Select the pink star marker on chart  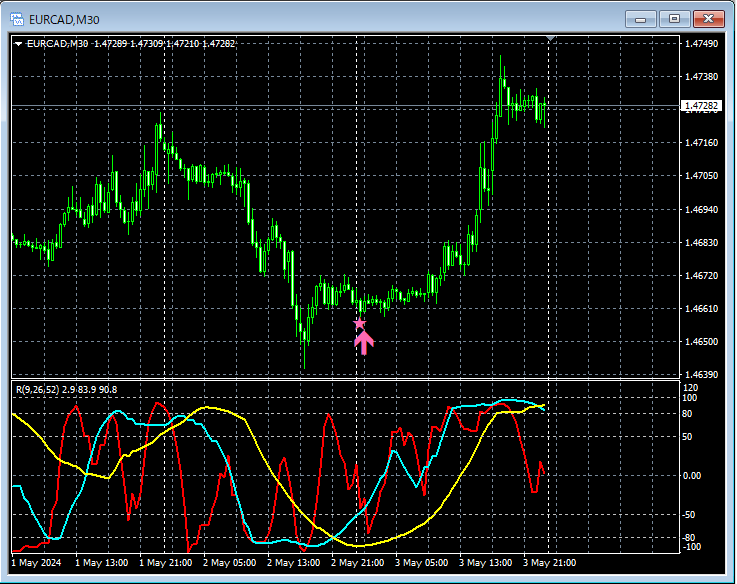click(360, 323)
